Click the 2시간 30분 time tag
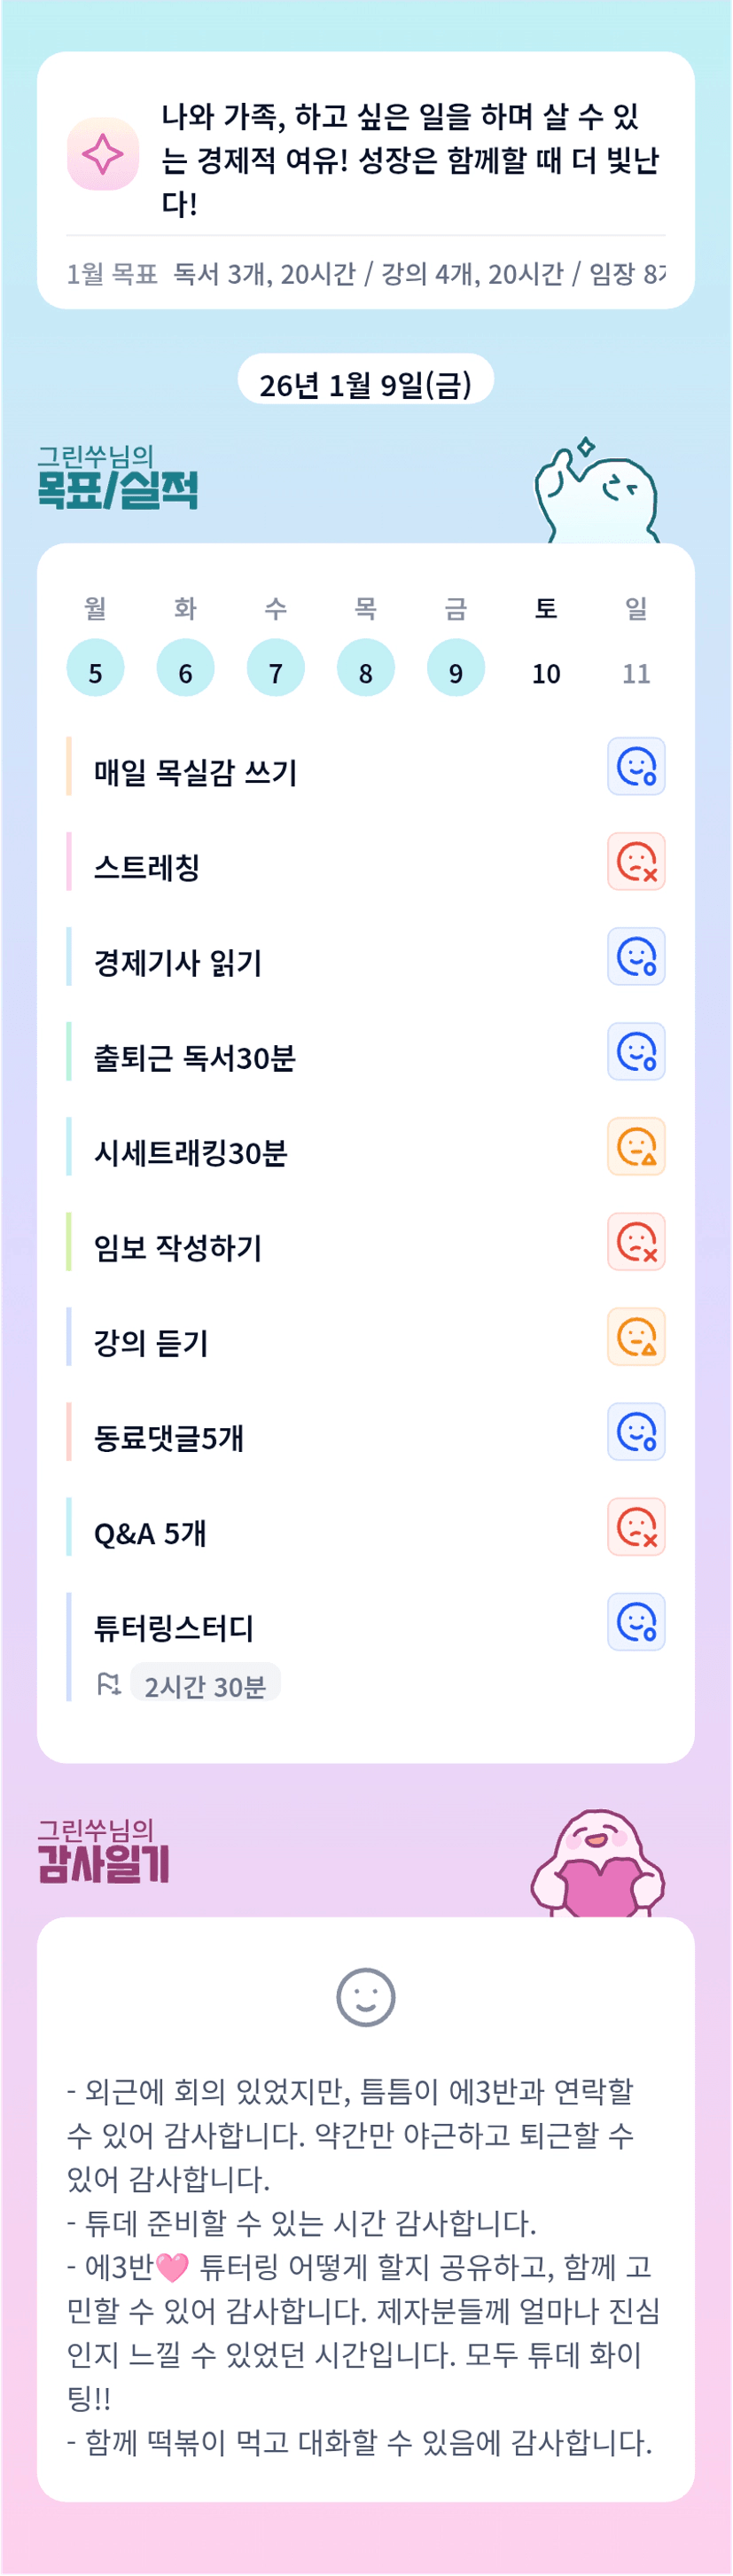 pyautogui.click(x=205, y=1687)
